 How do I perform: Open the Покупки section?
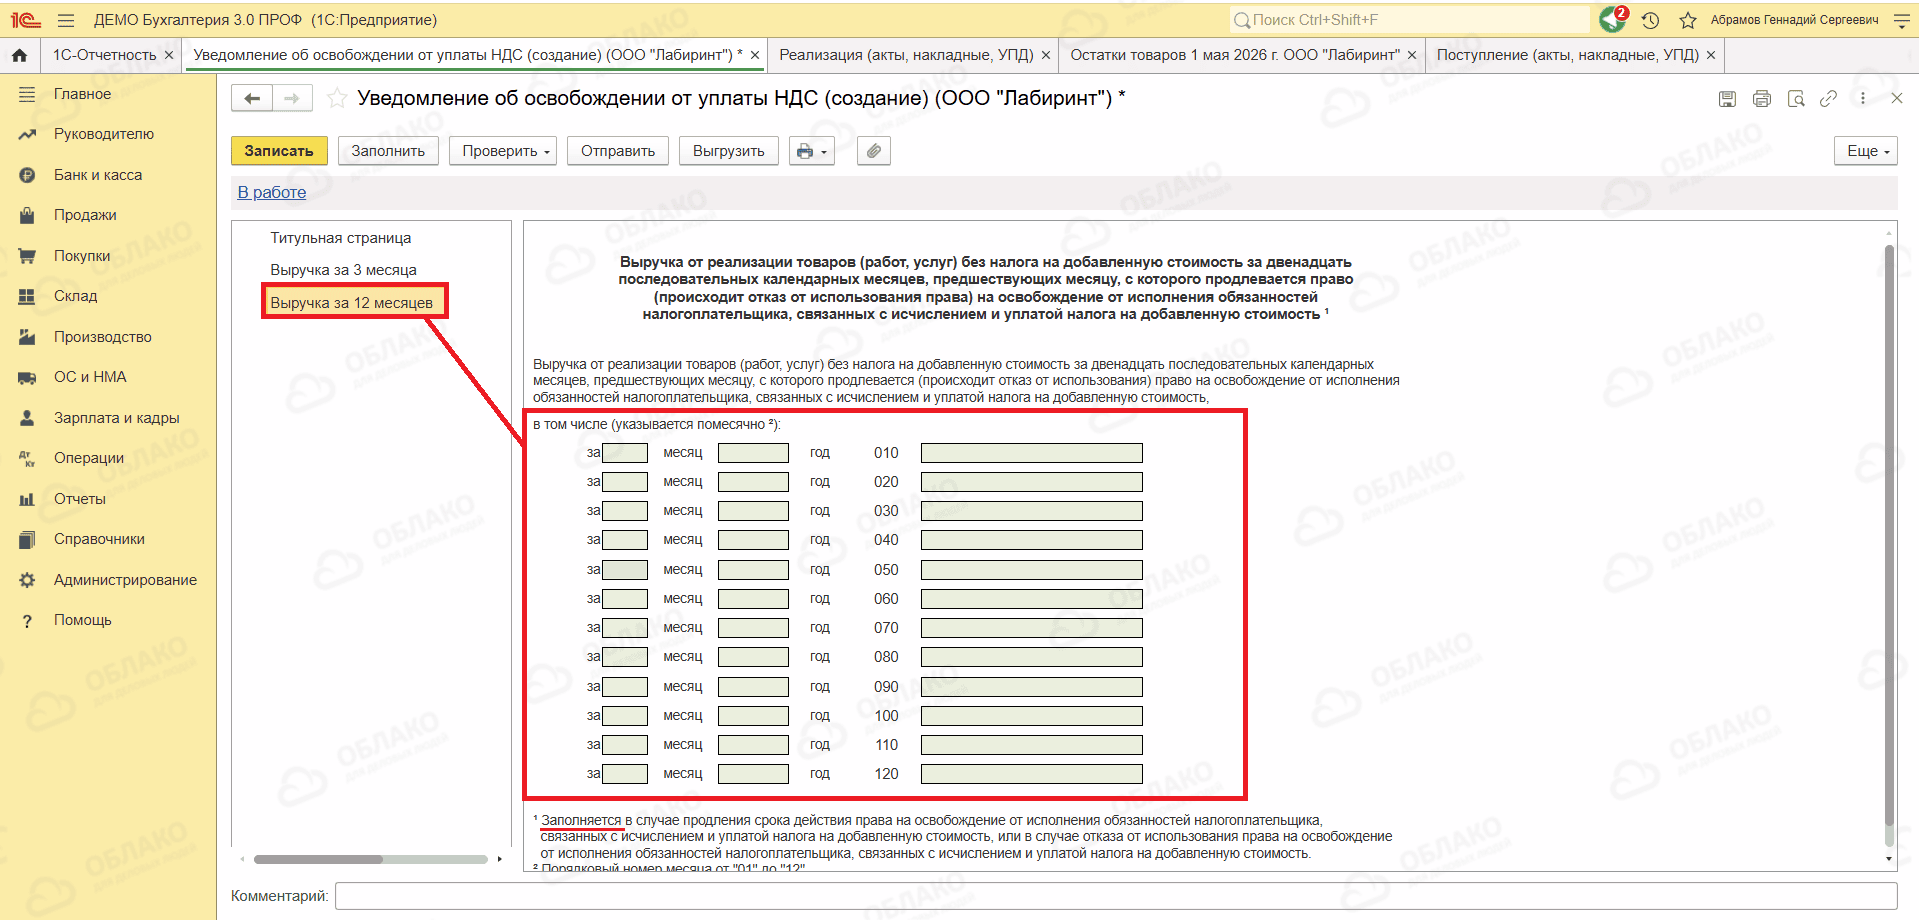pos(82,256)
